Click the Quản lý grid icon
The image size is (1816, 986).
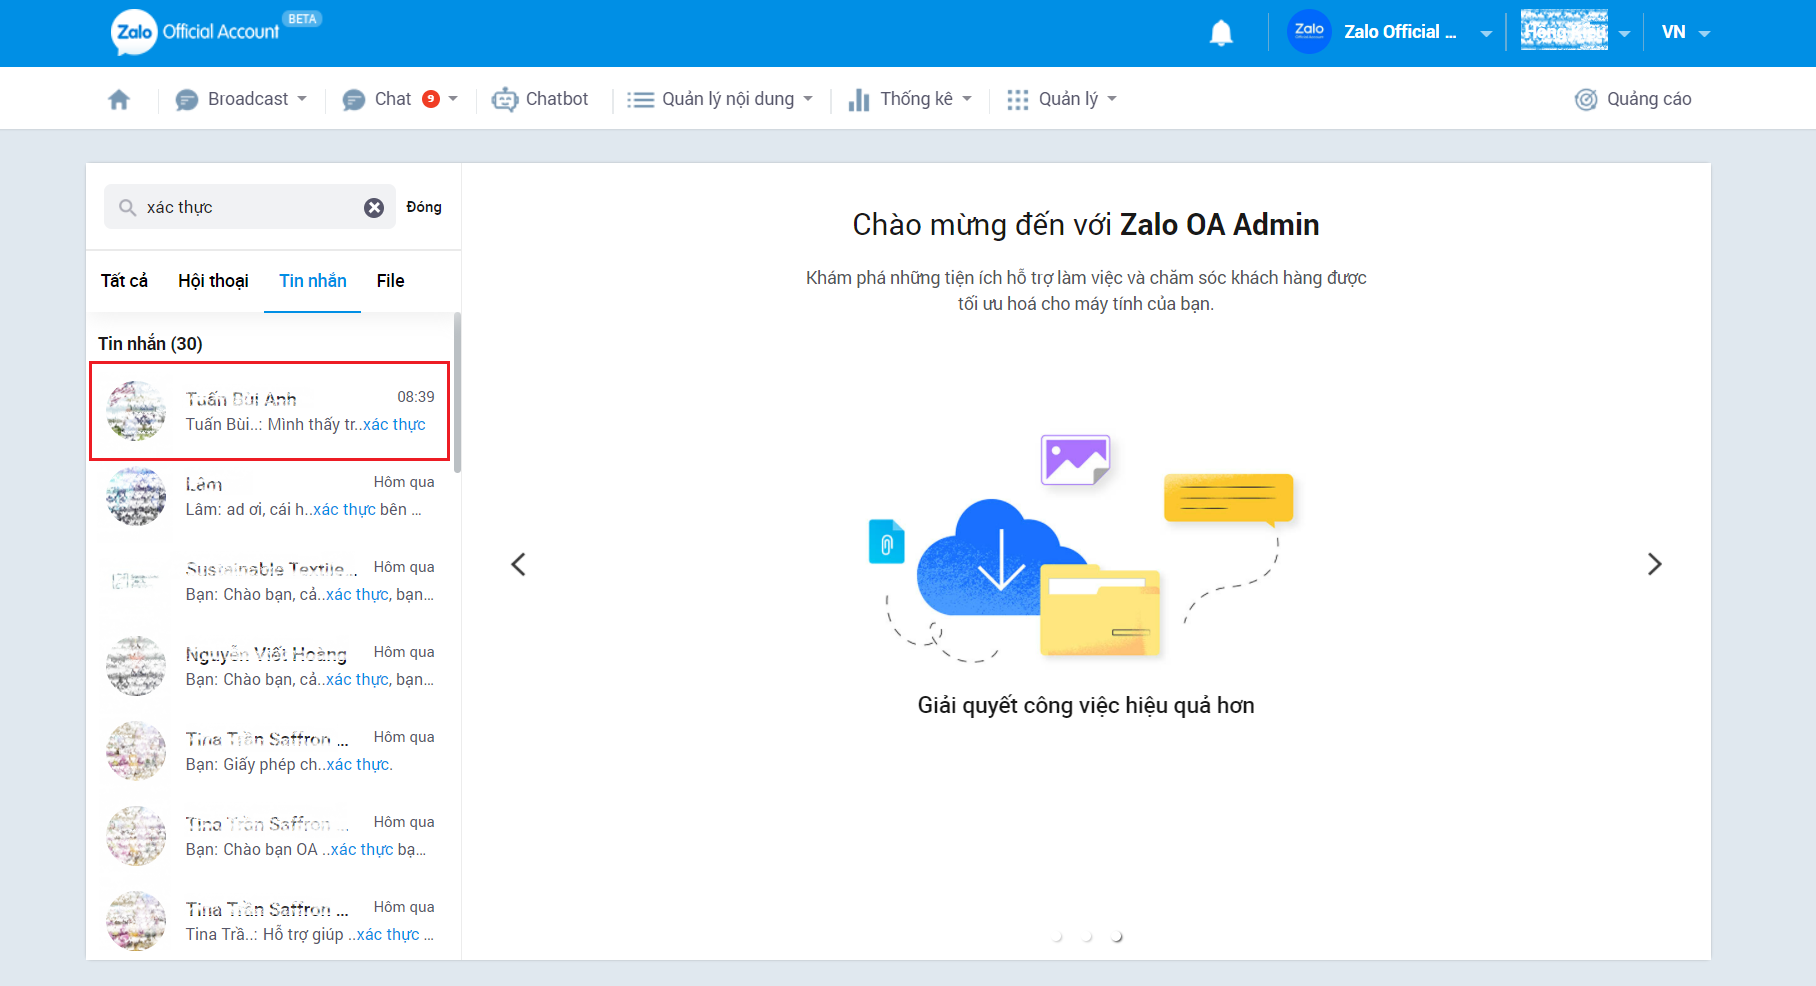click(1018, 100)
